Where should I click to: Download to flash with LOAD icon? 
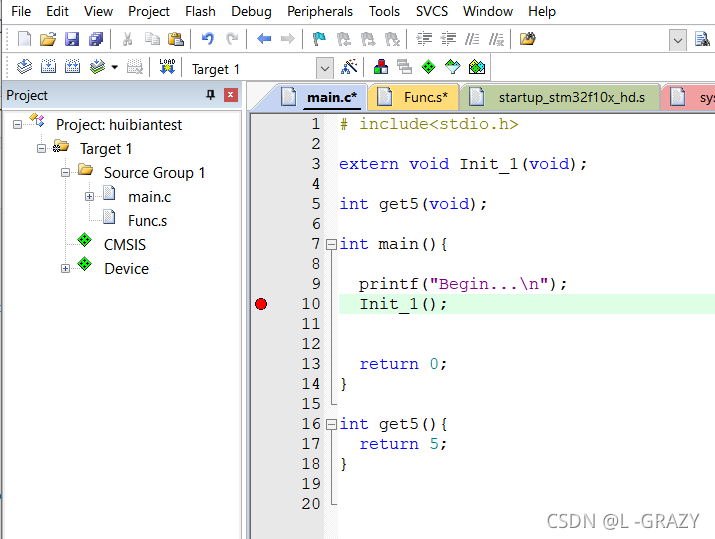click(x=167, y=67)
